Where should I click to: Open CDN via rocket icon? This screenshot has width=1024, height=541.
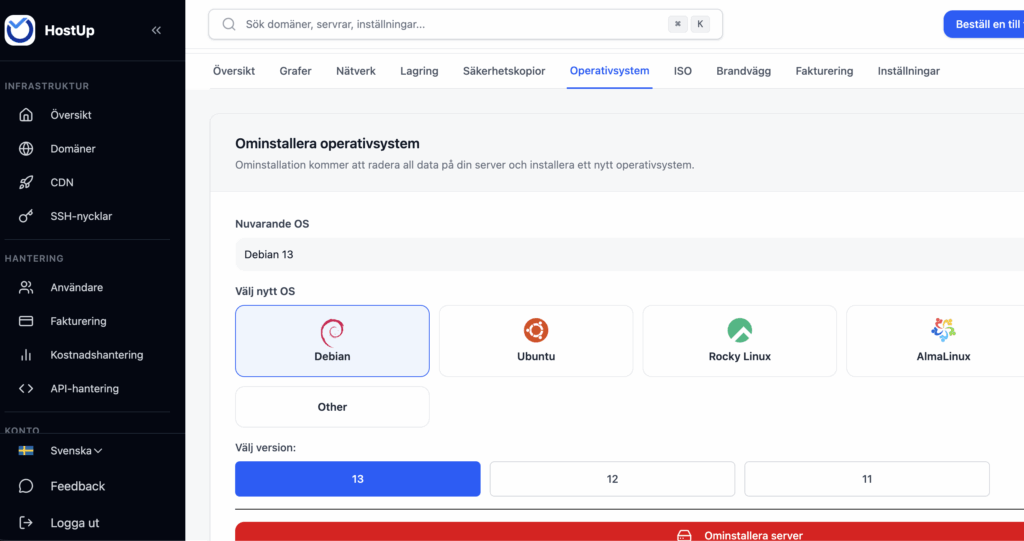pyautogui.click(x=27, y=183)
